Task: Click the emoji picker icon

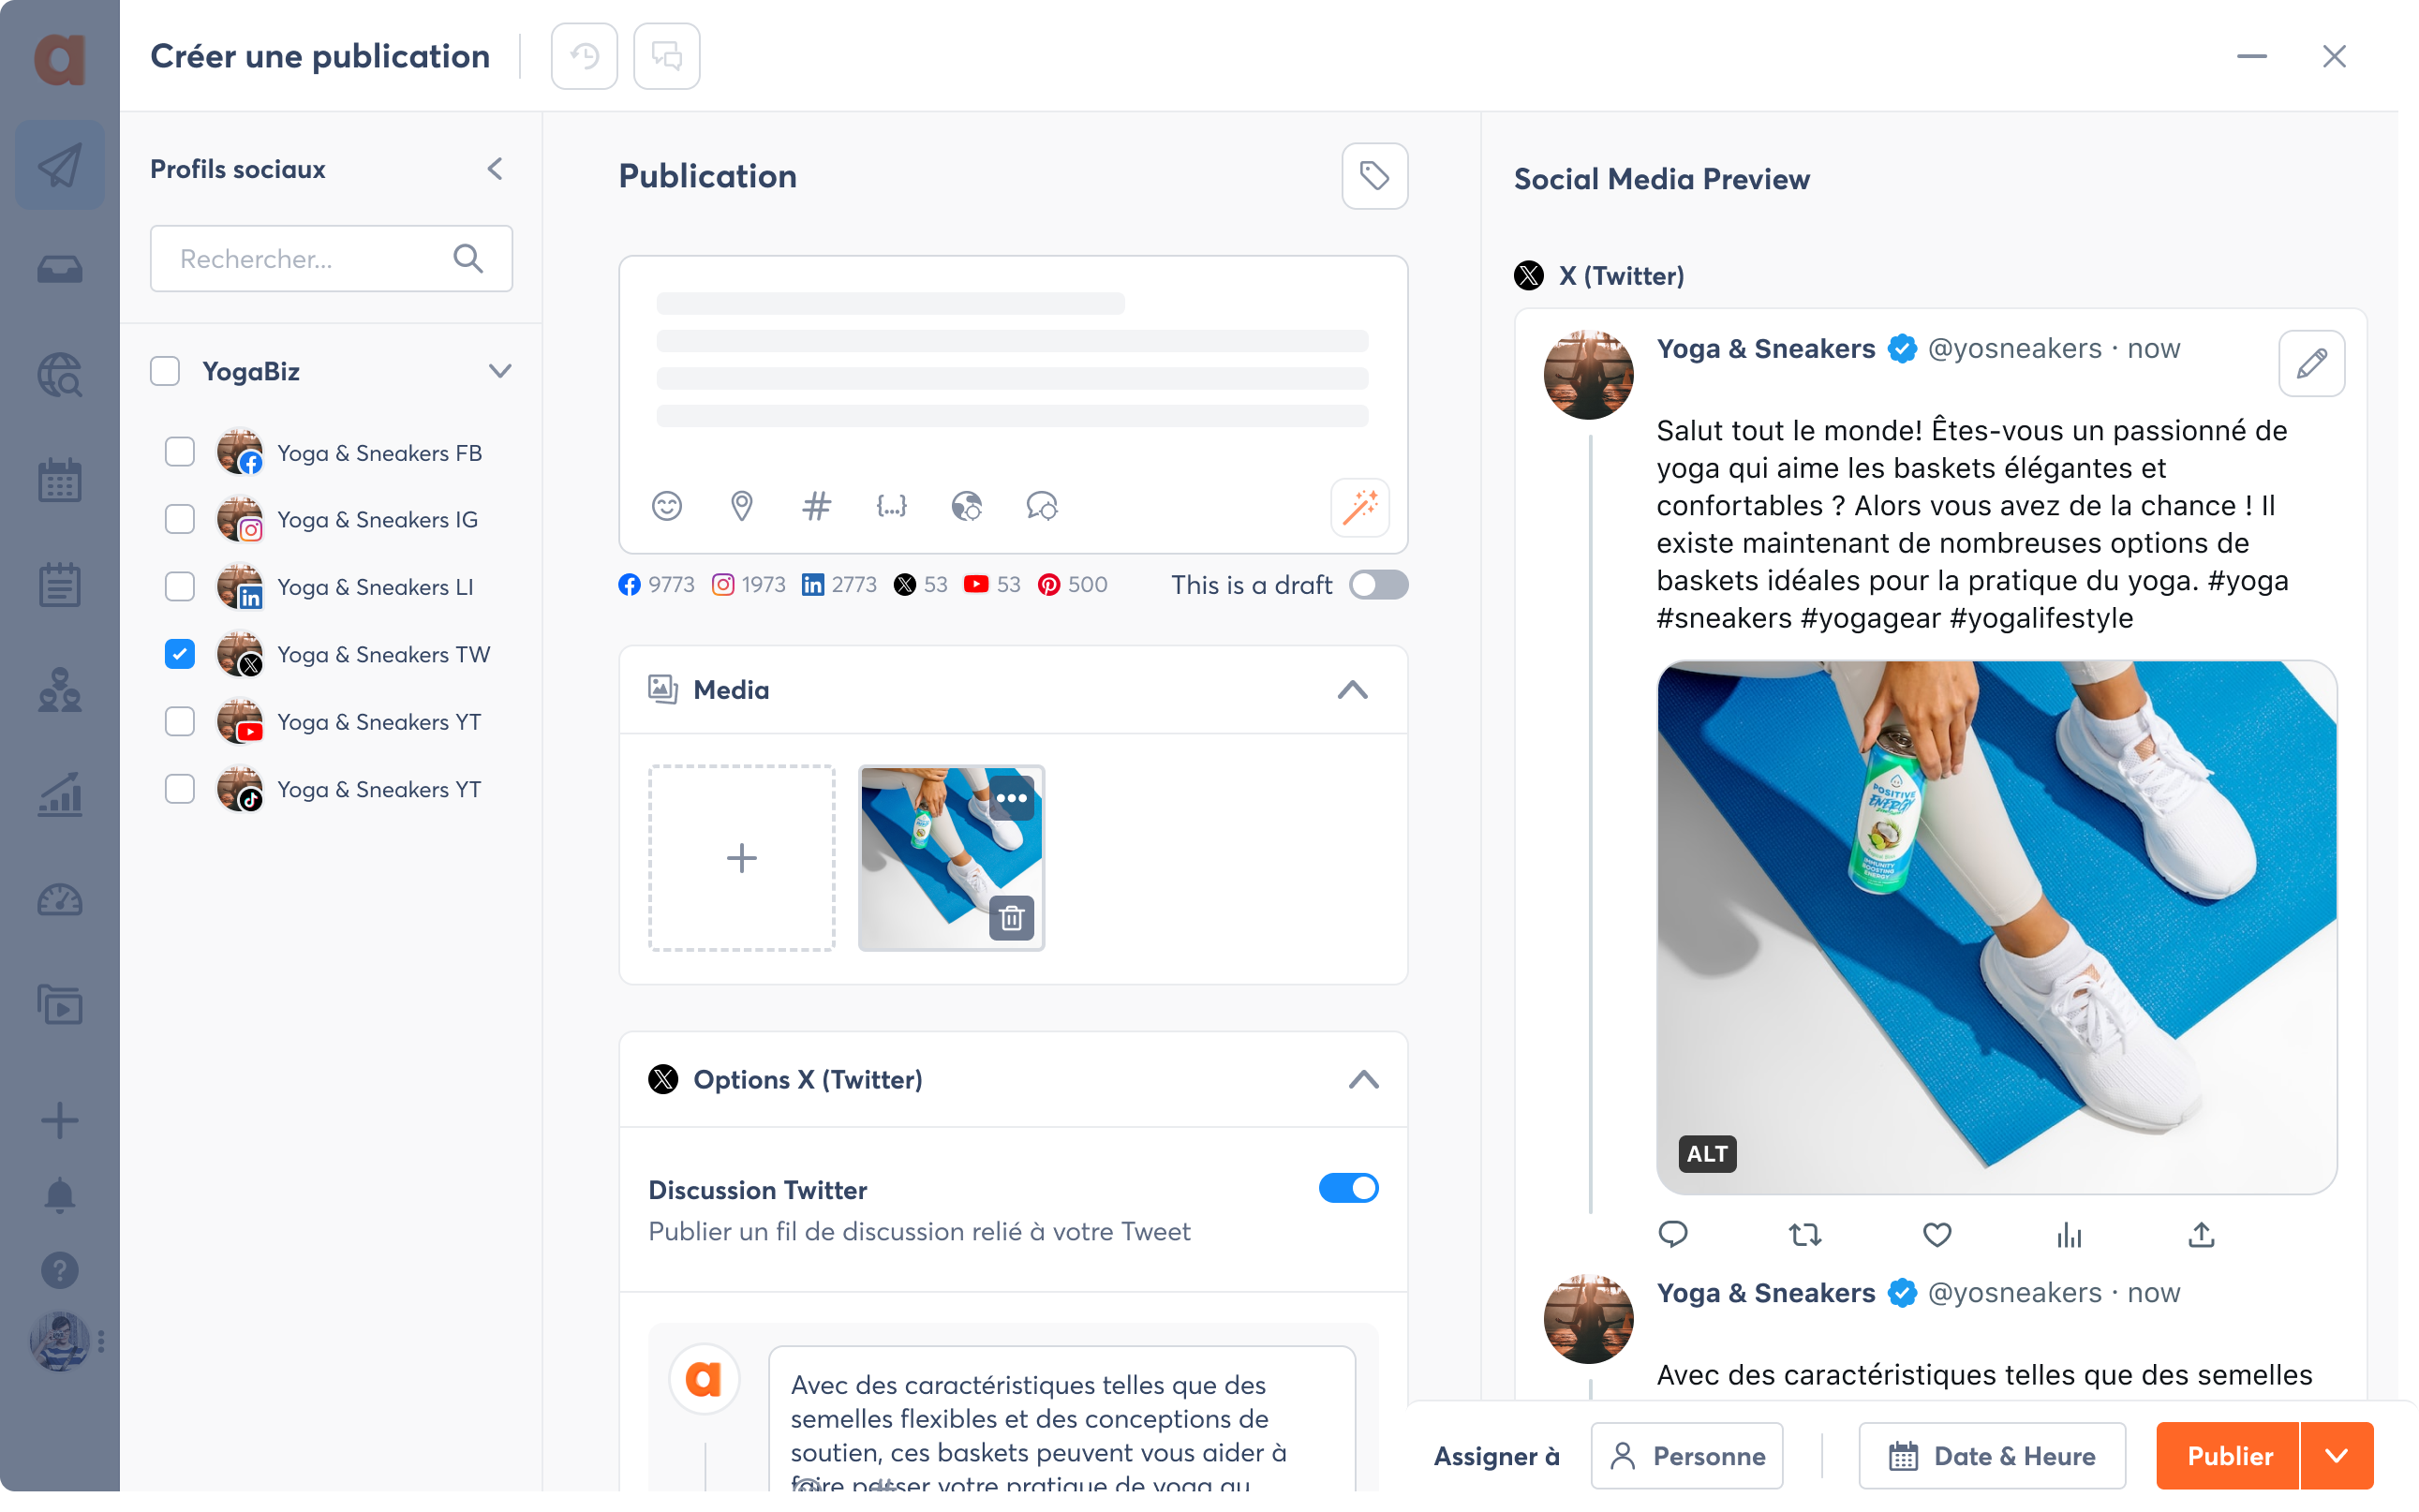Action: [666, 506]
